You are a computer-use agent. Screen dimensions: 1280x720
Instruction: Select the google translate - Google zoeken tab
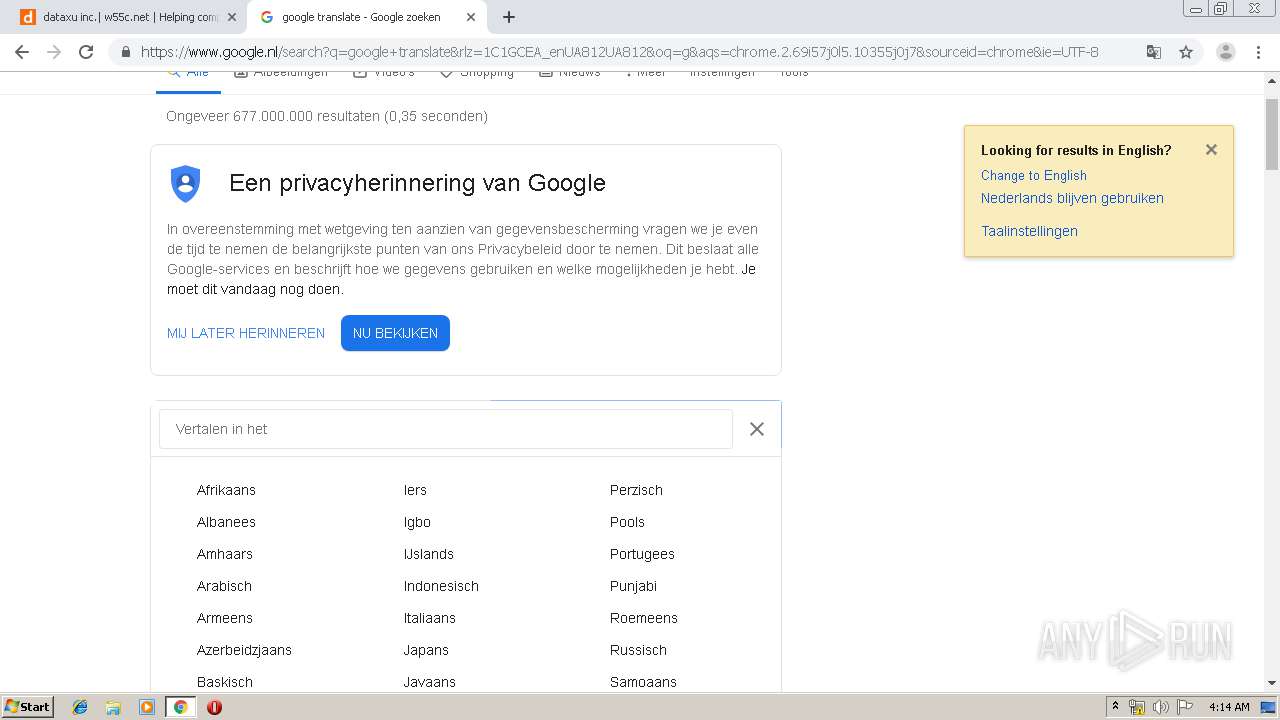[x=367, y=17]
